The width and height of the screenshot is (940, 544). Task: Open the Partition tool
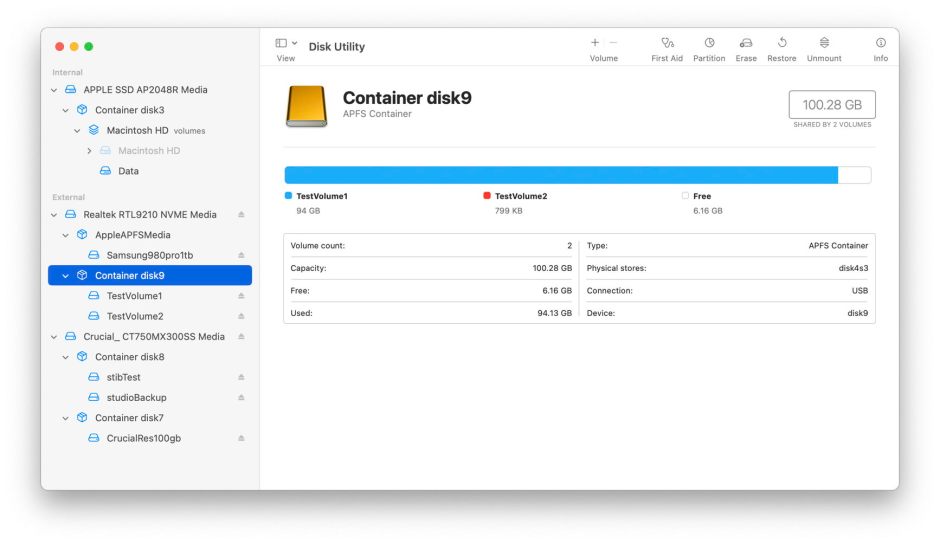click(x=709, y=43)
